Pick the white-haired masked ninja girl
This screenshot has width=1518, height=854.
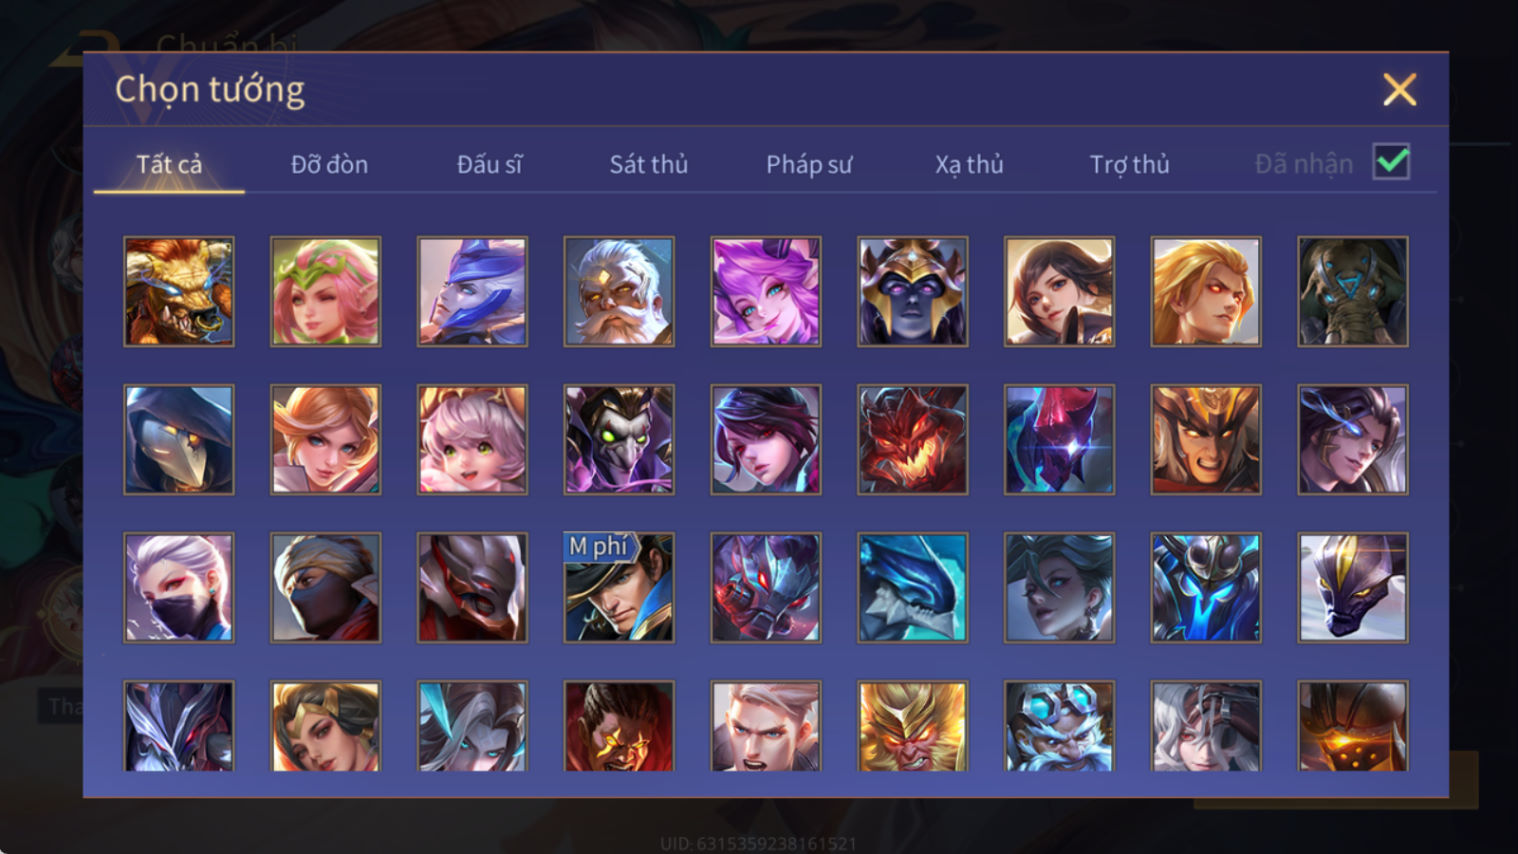point(179,588)
